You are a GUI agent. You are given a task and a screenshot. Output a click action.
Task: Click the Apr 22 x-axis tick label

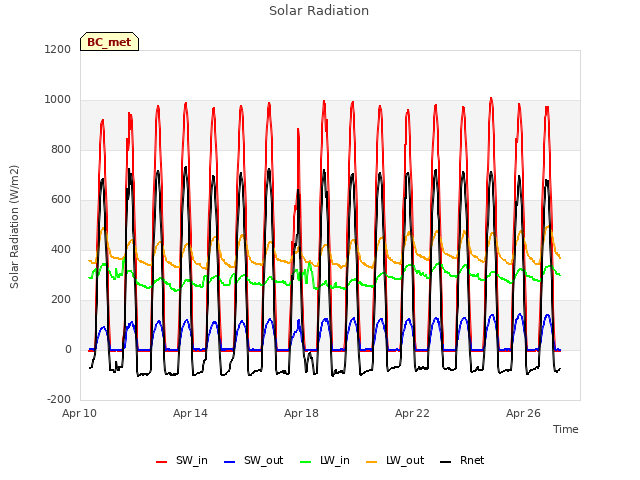coord(412,413)
